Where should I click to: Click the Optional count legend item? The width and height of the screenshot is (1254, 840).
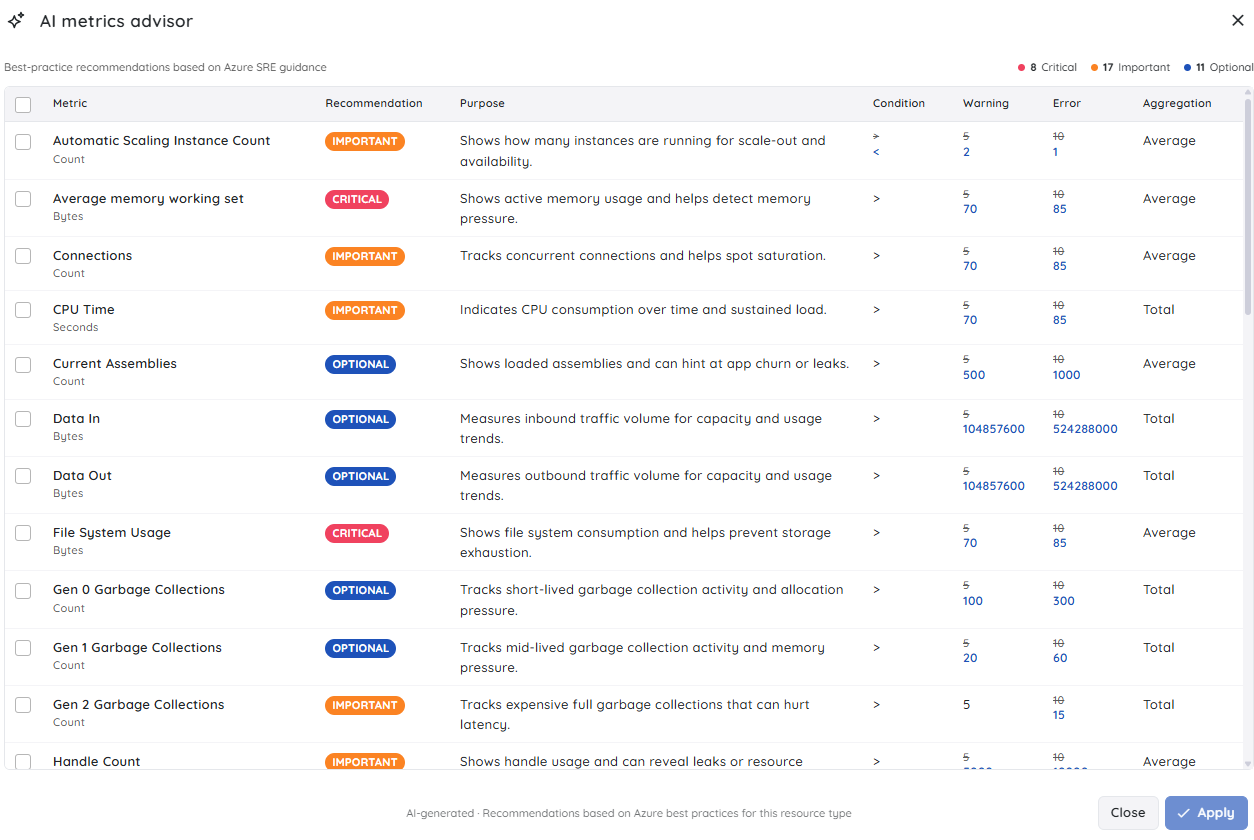(x=1218, y=67)
